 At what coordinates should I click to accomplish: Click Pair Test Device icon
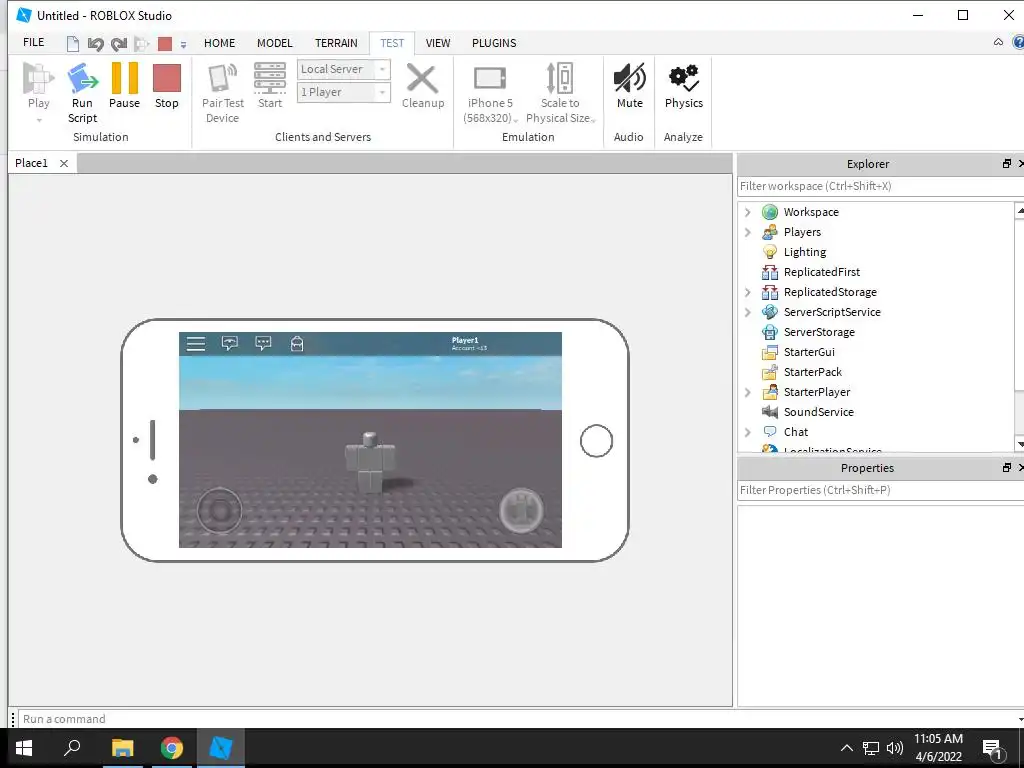point(222,78)
